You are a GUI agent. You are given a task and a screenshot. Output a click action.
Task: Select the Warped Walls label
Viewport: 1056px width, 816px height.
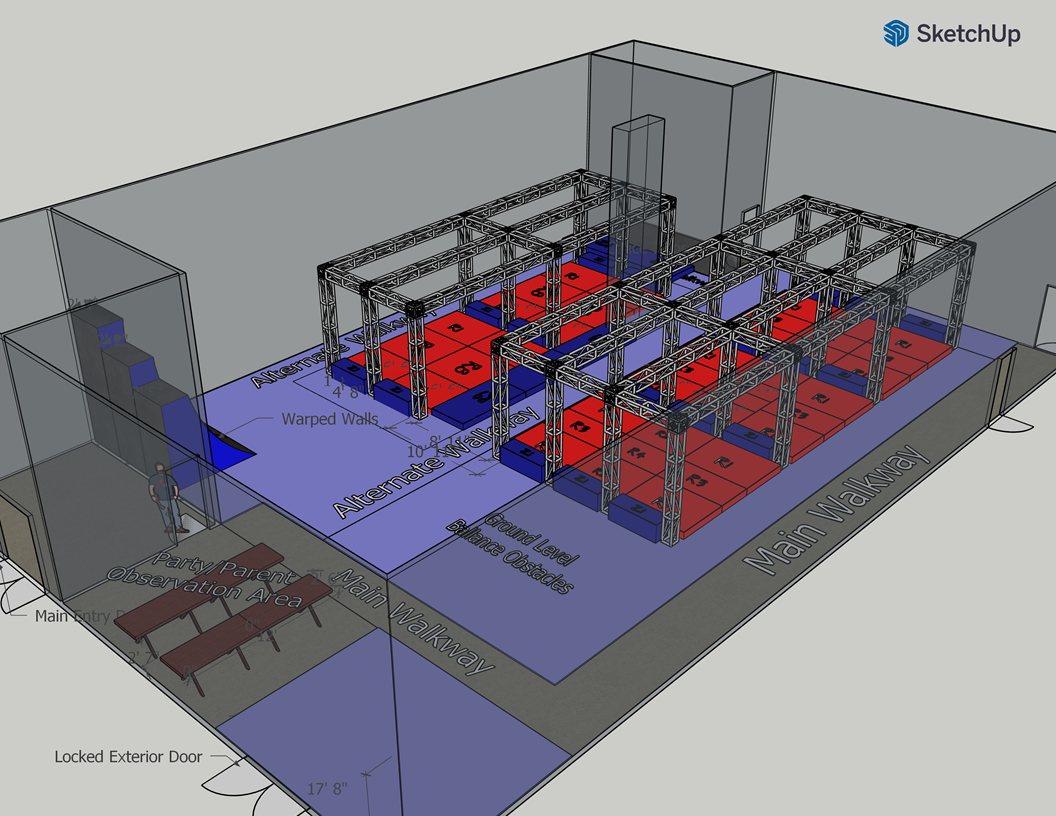(x=329, y=419)
